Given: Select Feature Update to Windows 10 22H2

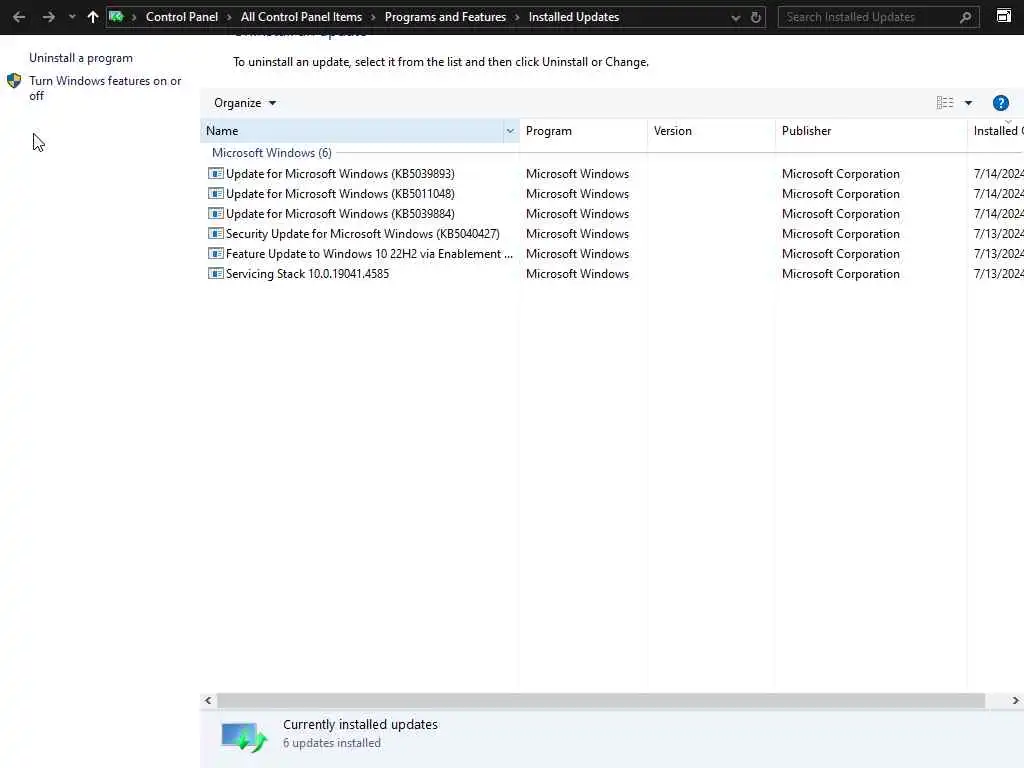Looking at the screenshot, I should 369,254.
